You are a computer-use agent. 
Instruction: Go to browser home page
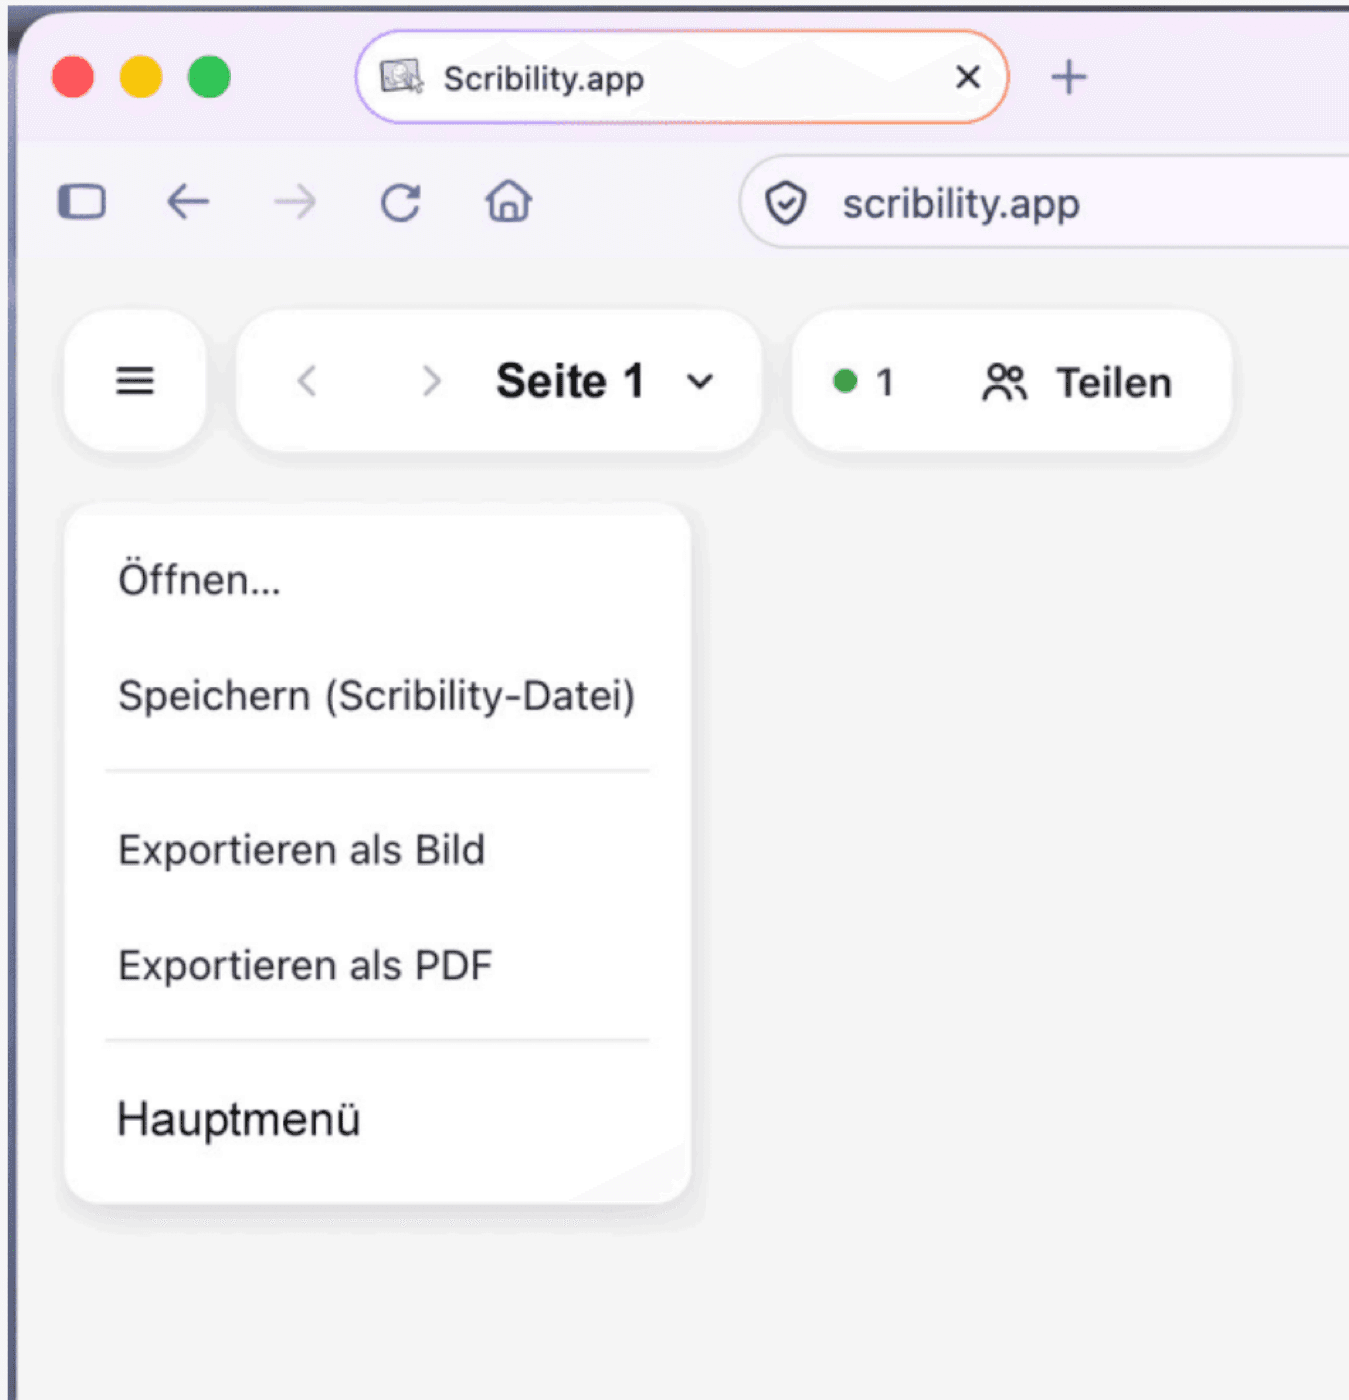click(x=508, y=202)
